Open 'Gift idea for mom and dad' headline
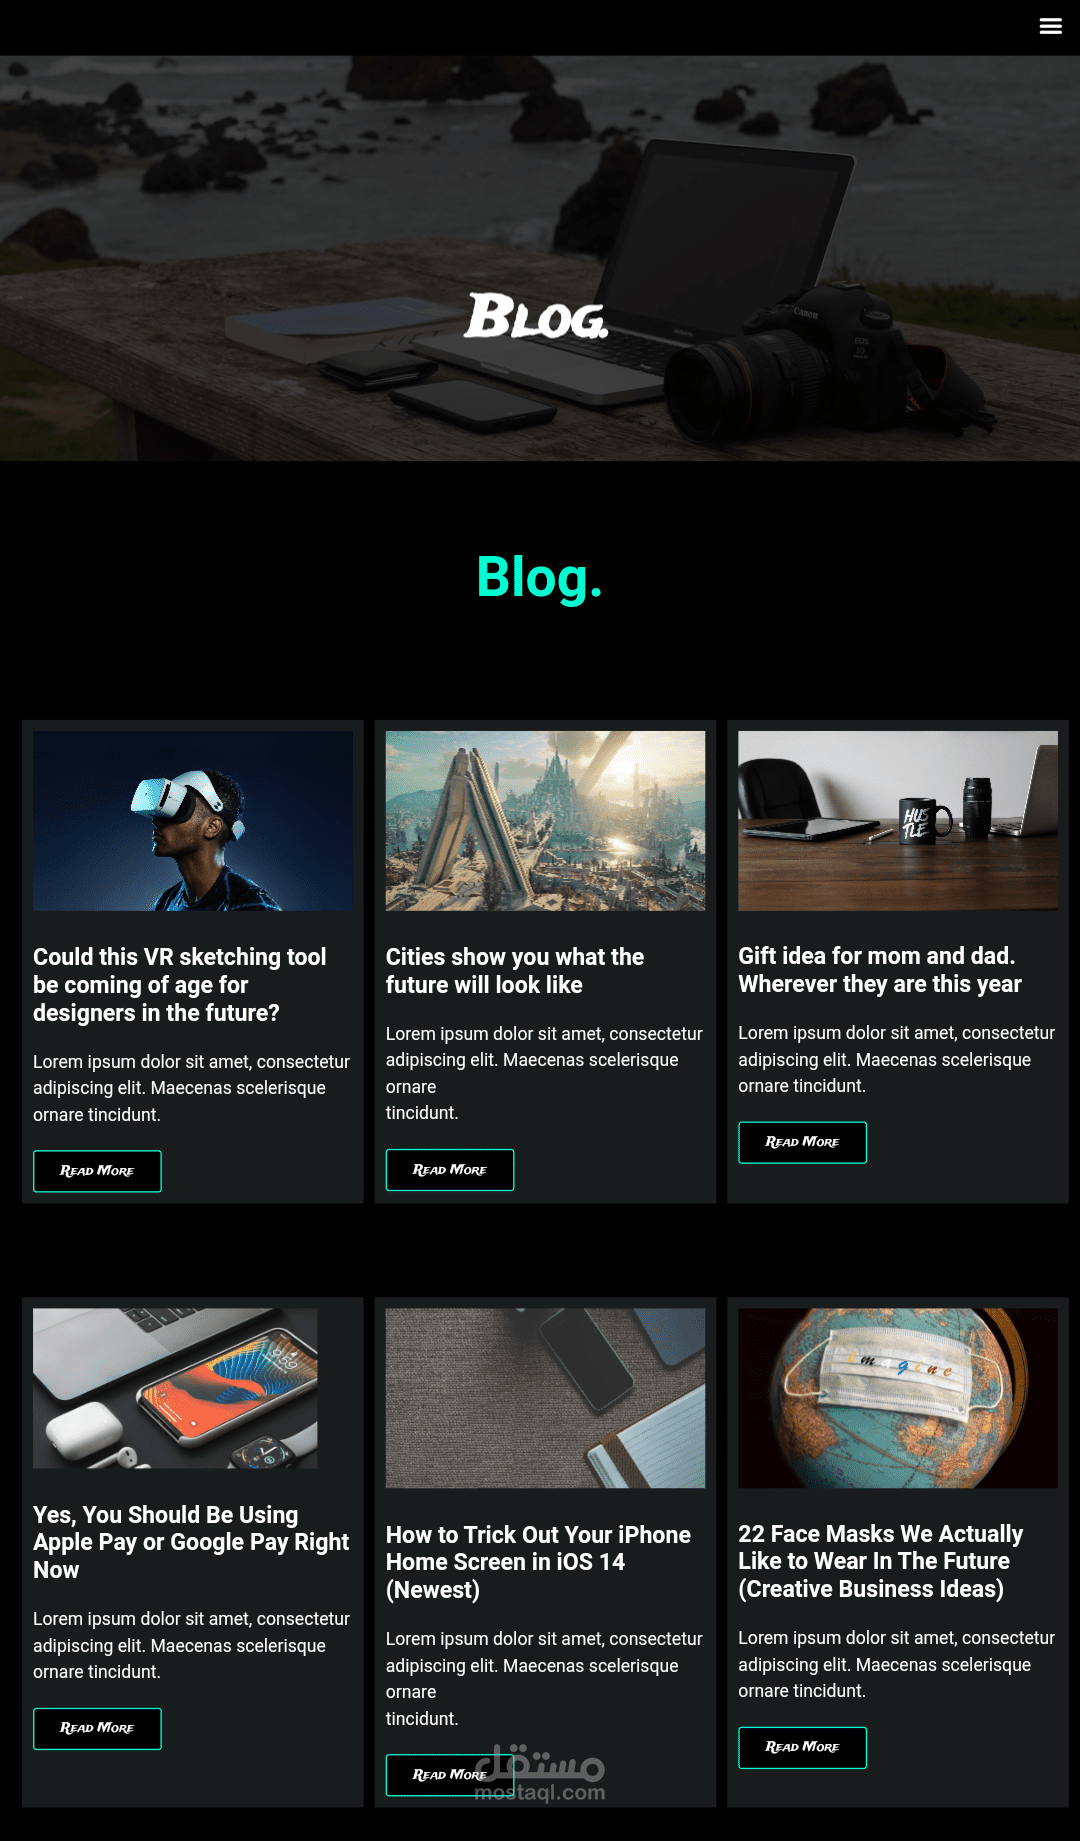 click(880, 970)
